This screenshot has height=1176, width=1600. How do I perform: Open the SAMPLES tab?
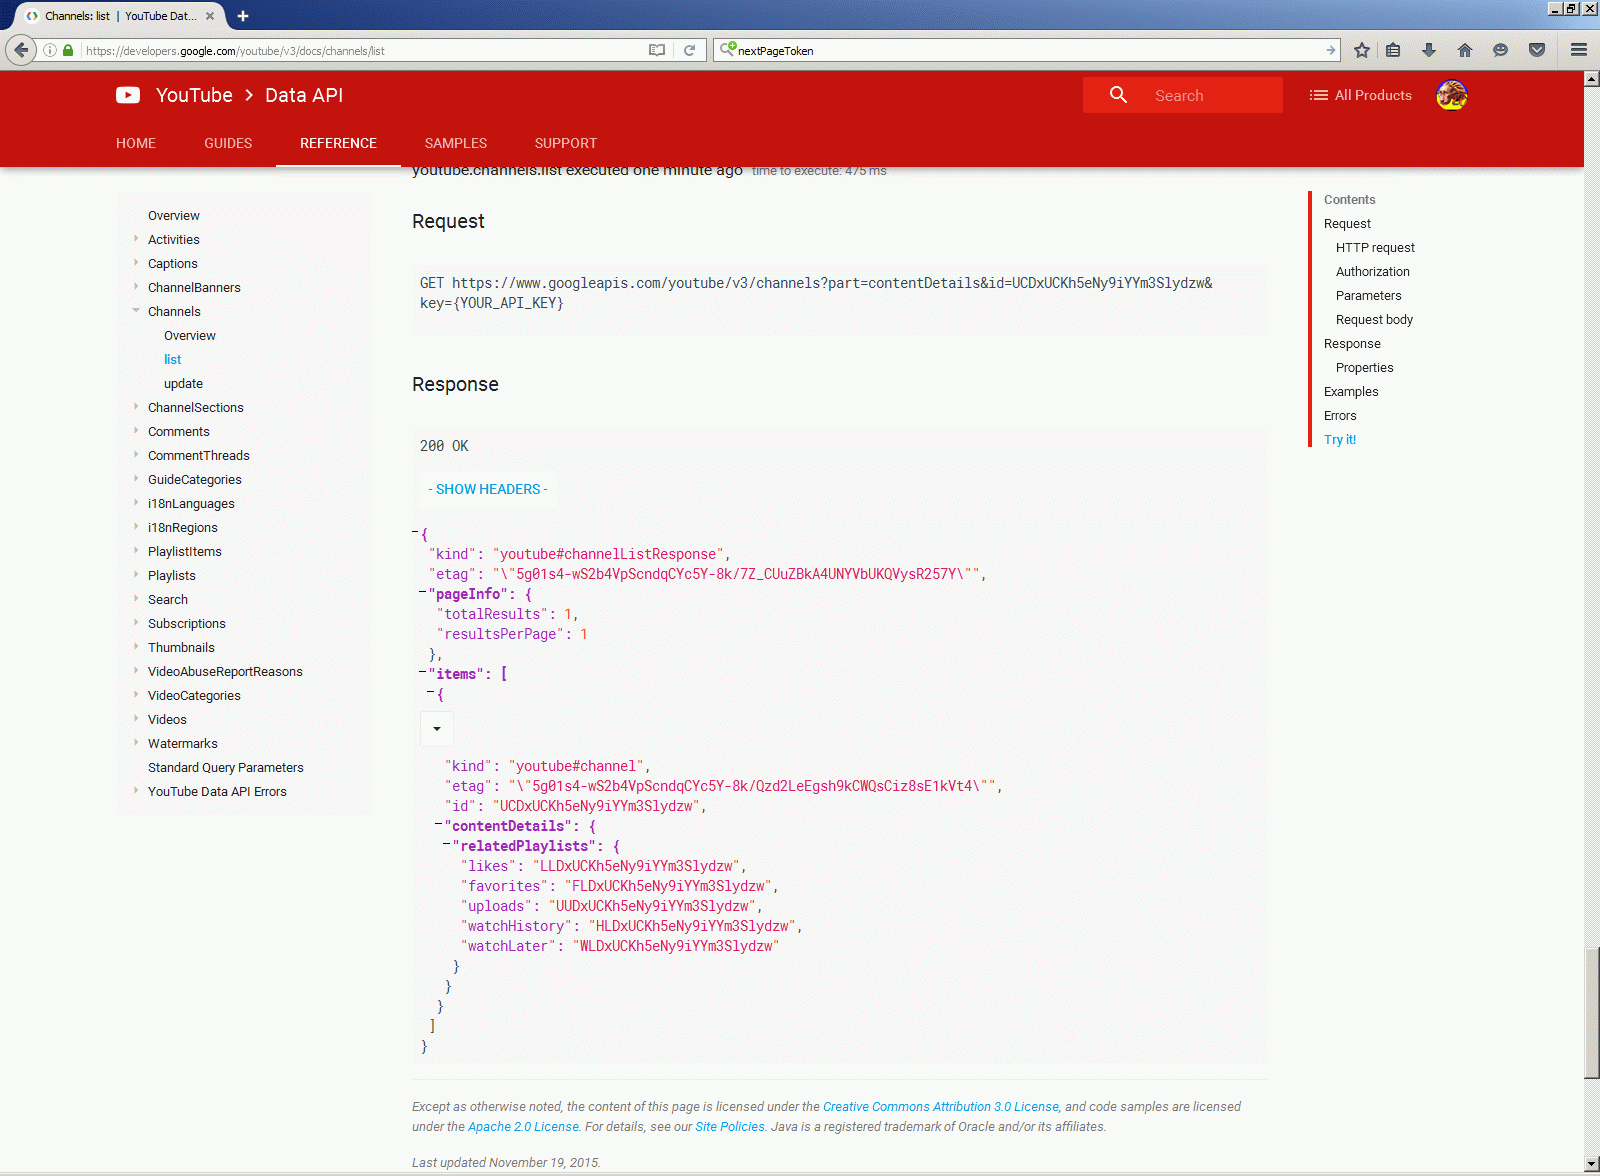coord(456,143)
